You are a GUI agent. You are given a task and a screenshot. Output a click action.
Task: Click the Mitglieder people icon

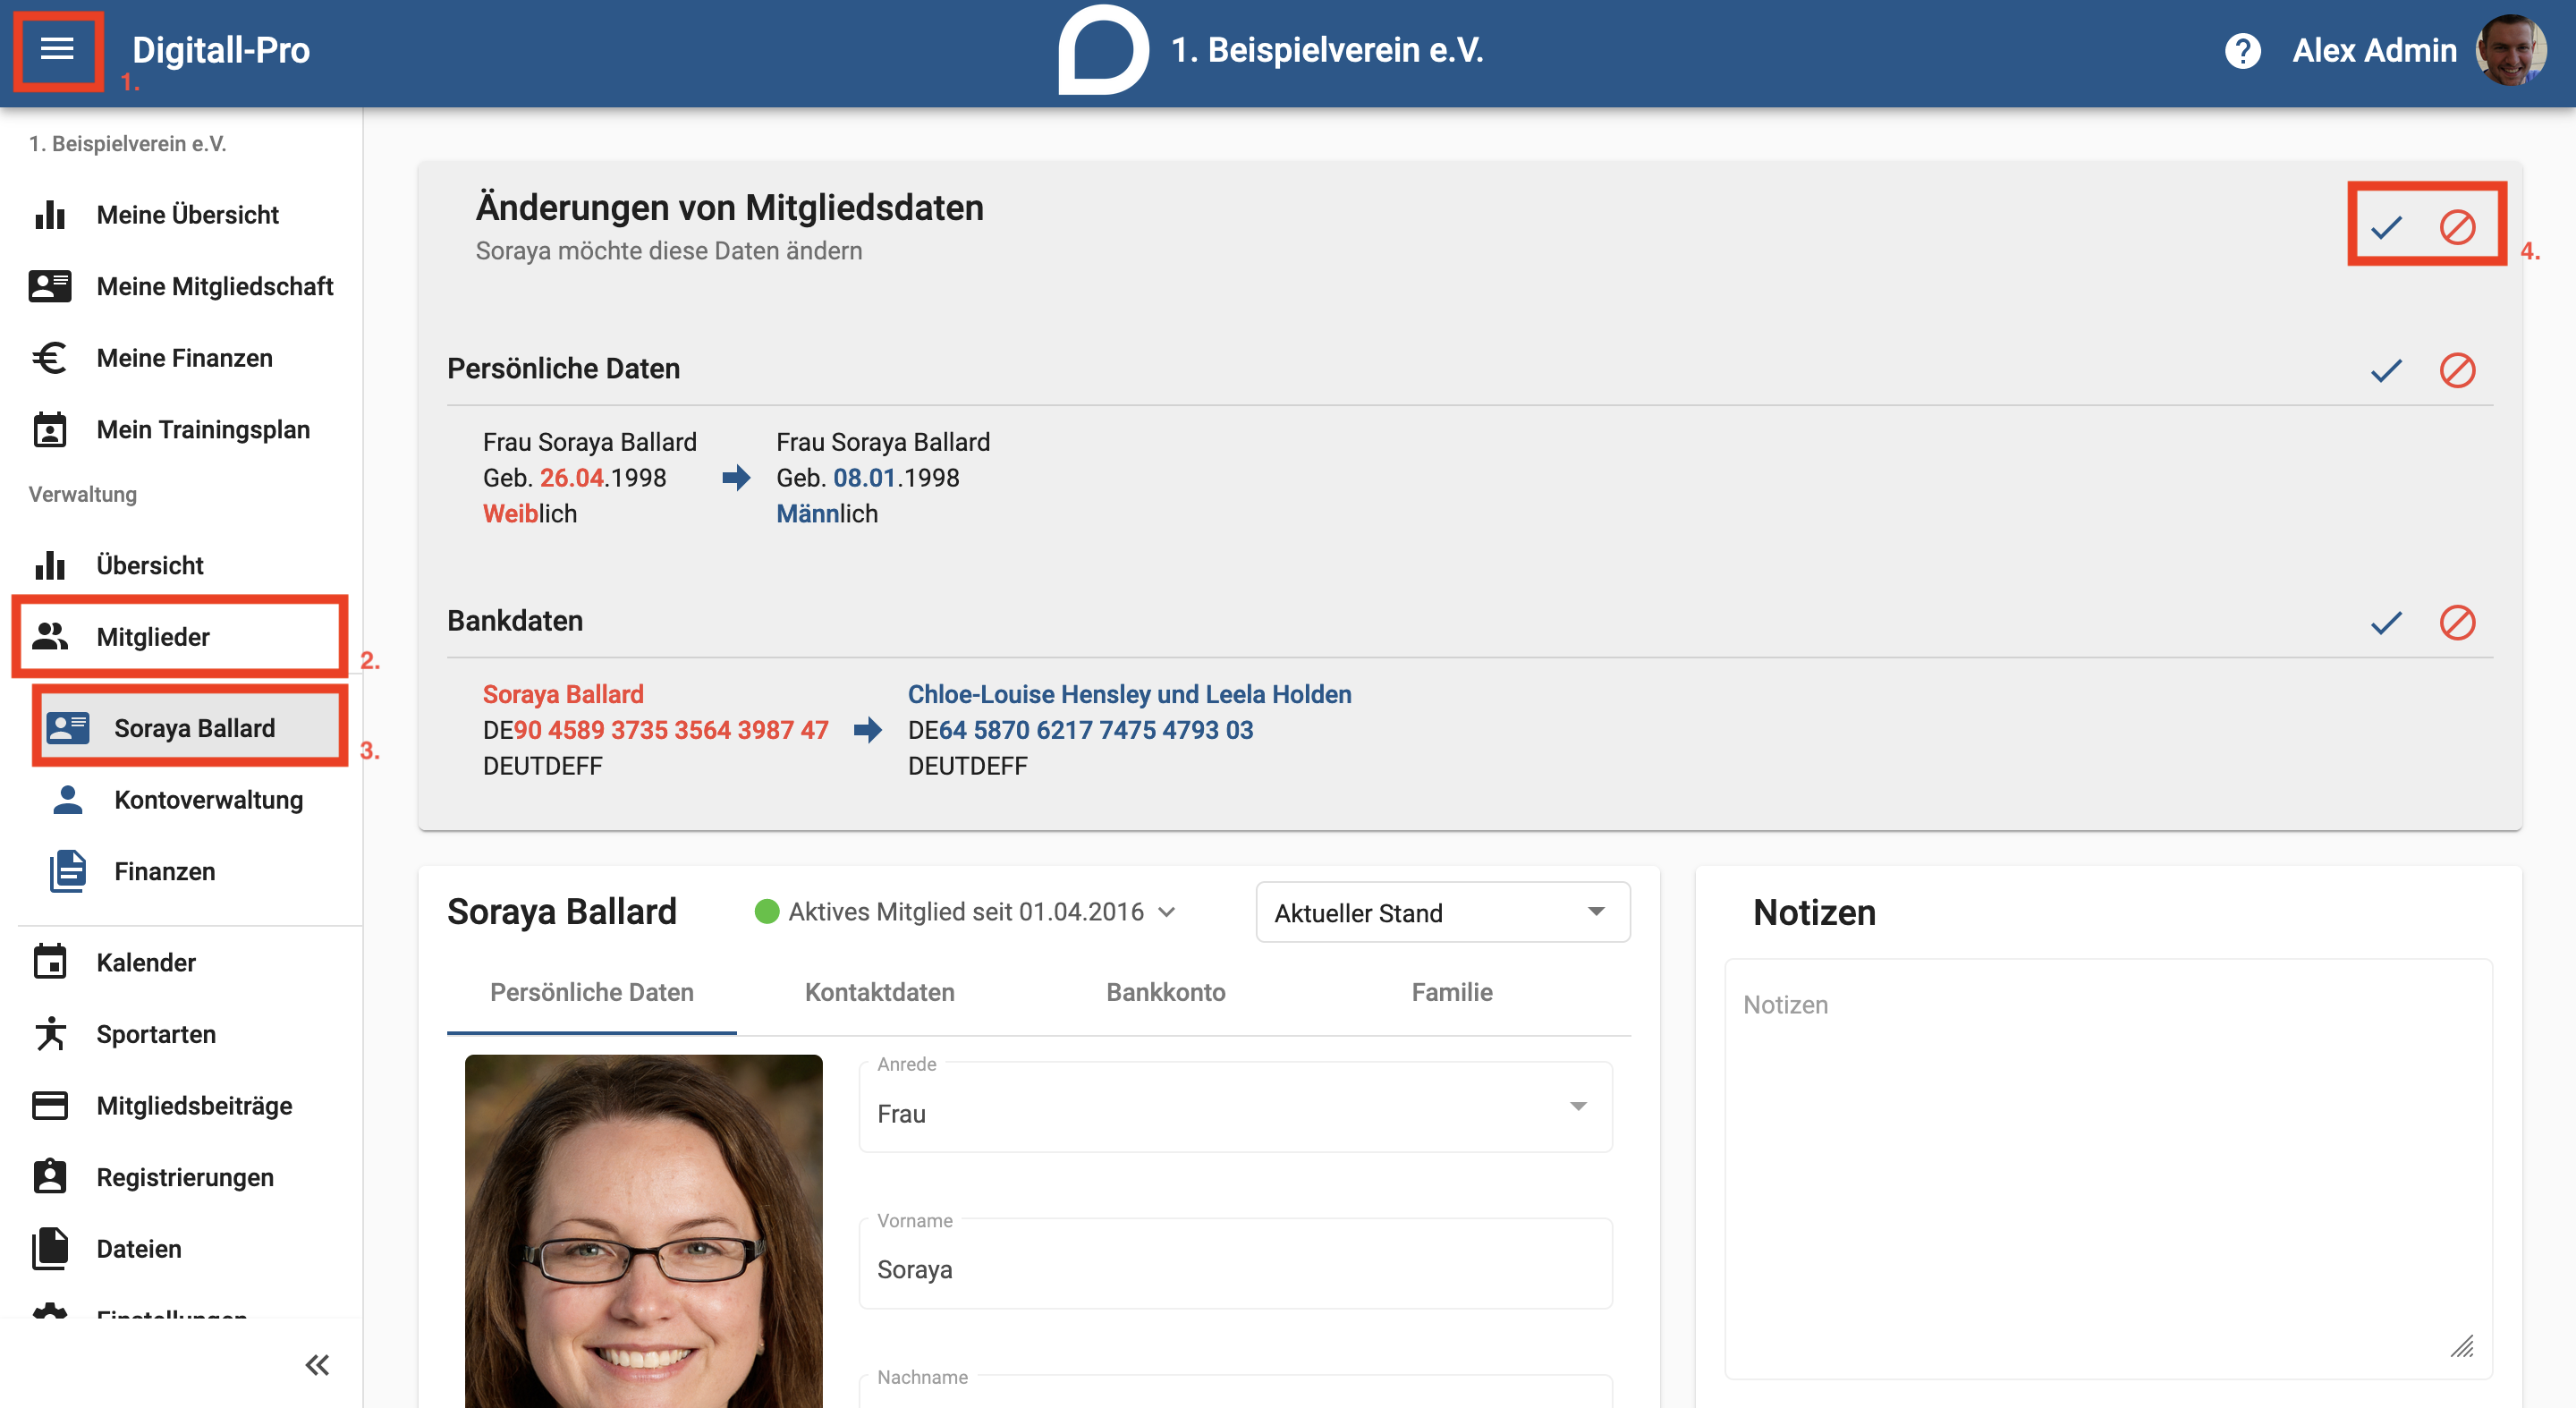tap(50, 636)
